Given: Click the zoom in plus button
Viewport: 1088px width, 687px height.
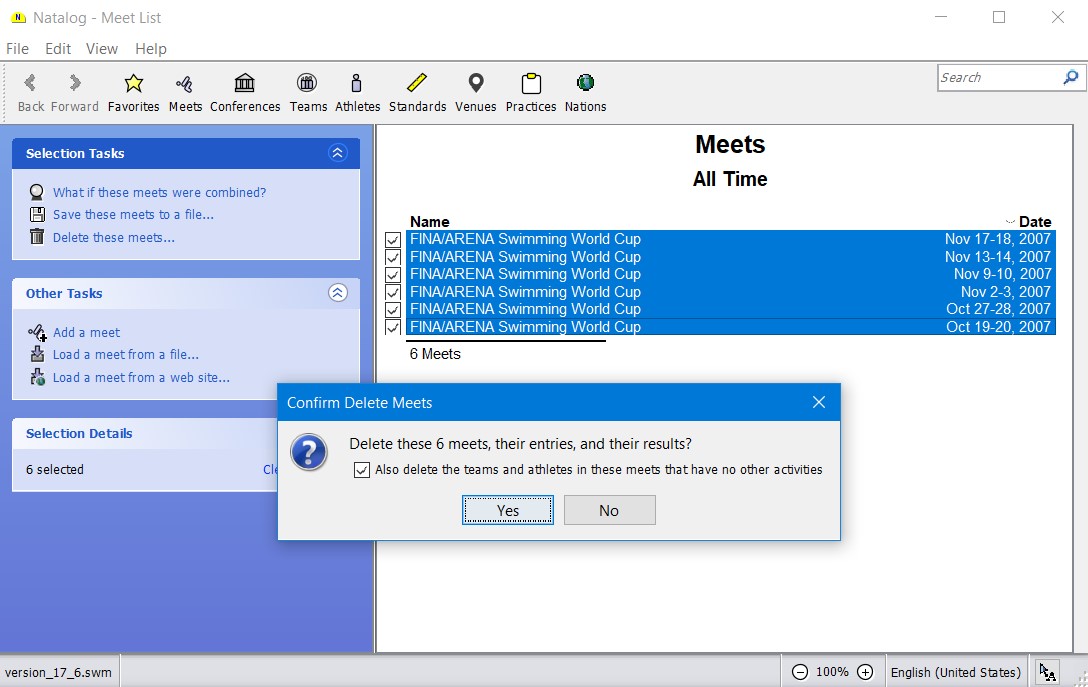Looking at the screenshot, I should coord(866,672).
